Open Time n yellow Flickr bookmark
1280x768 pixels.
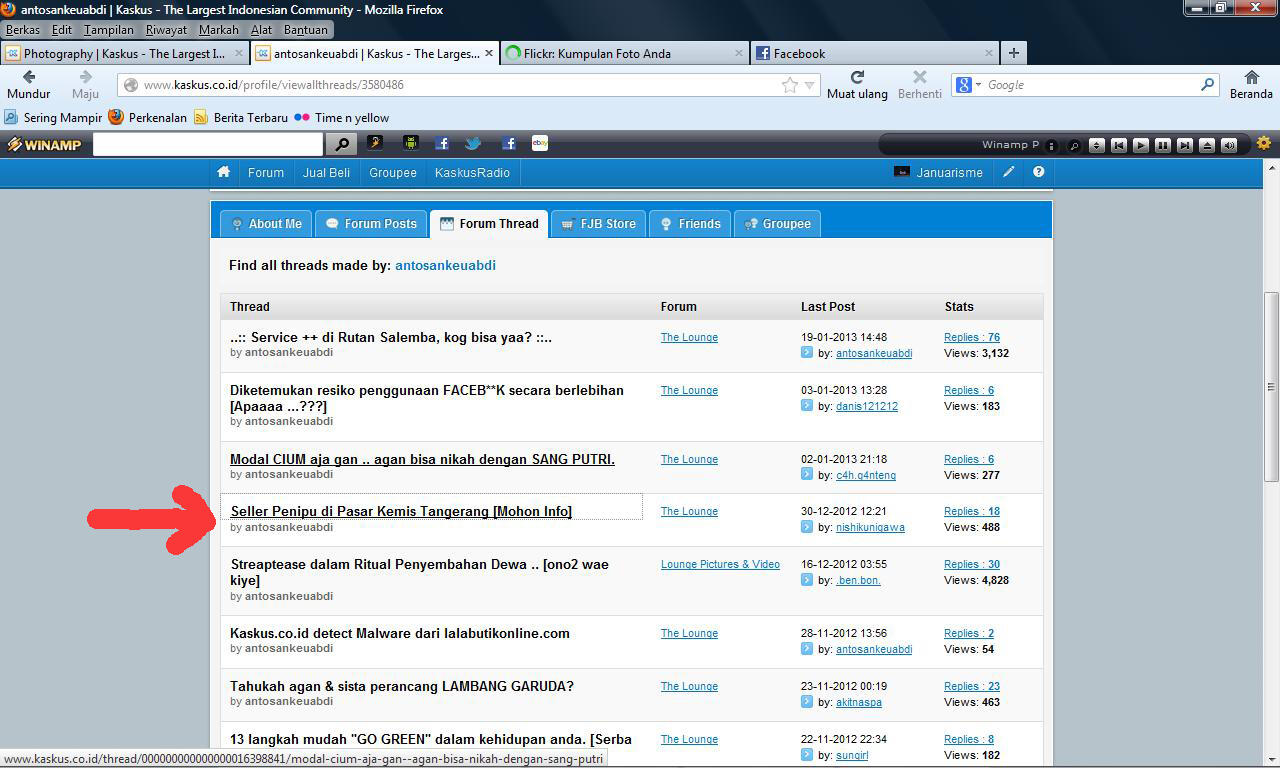click(x=342, y=117)
